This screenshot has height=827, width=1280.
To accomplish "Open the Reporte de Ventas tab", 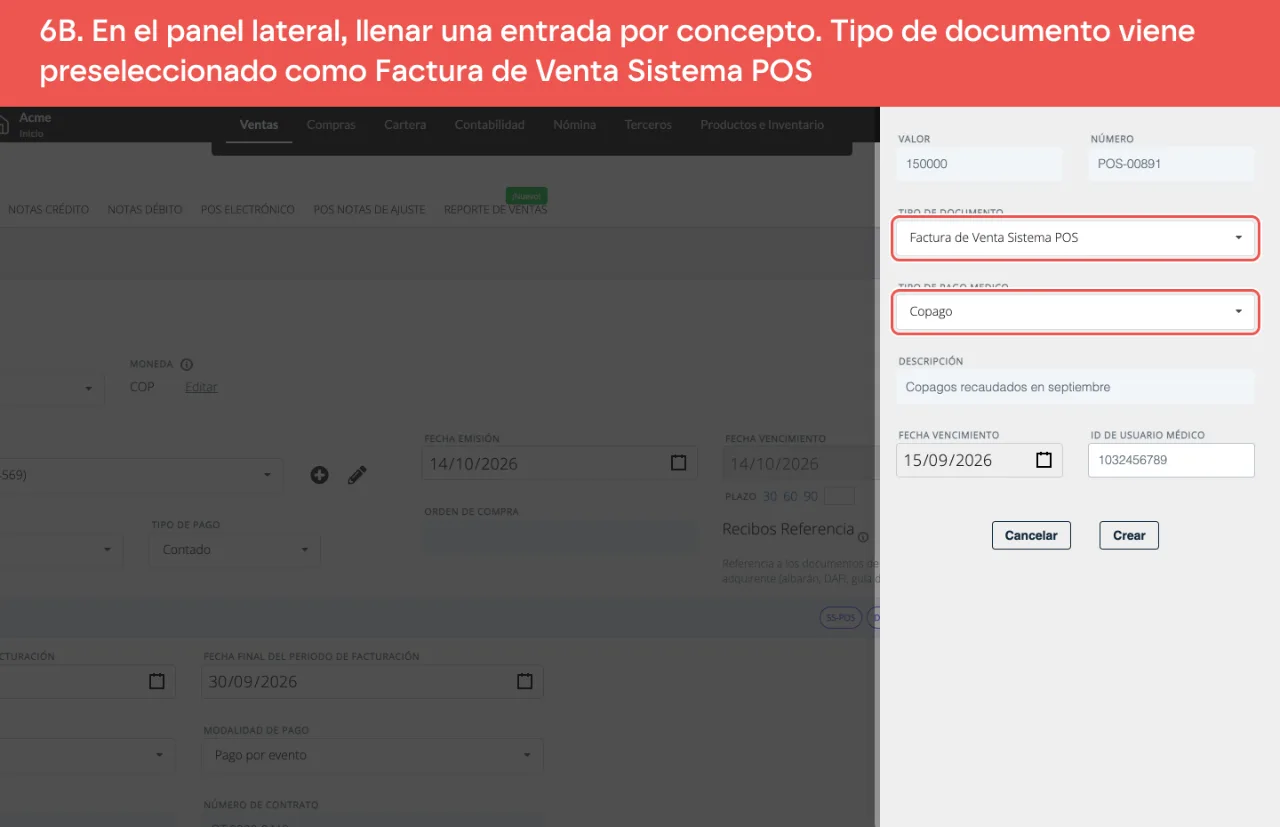I will [496, 210].
